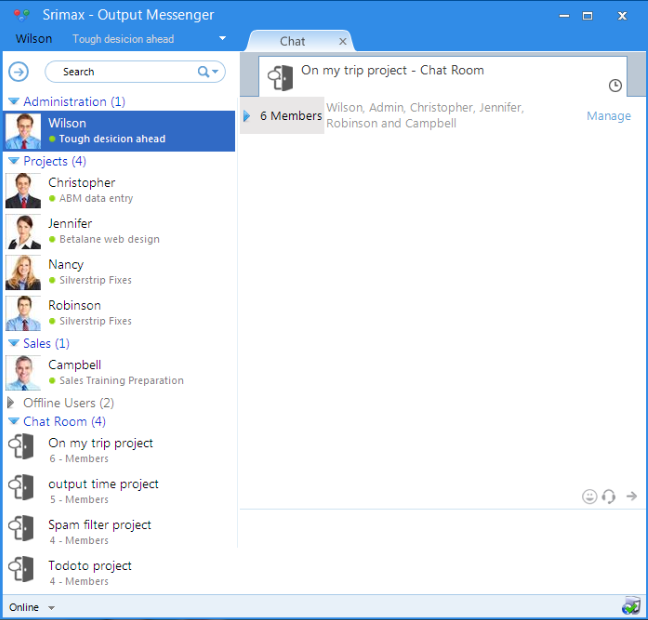Collapse the Administration group
Viewport: 648px width, 620px height.
coord(13,102)
